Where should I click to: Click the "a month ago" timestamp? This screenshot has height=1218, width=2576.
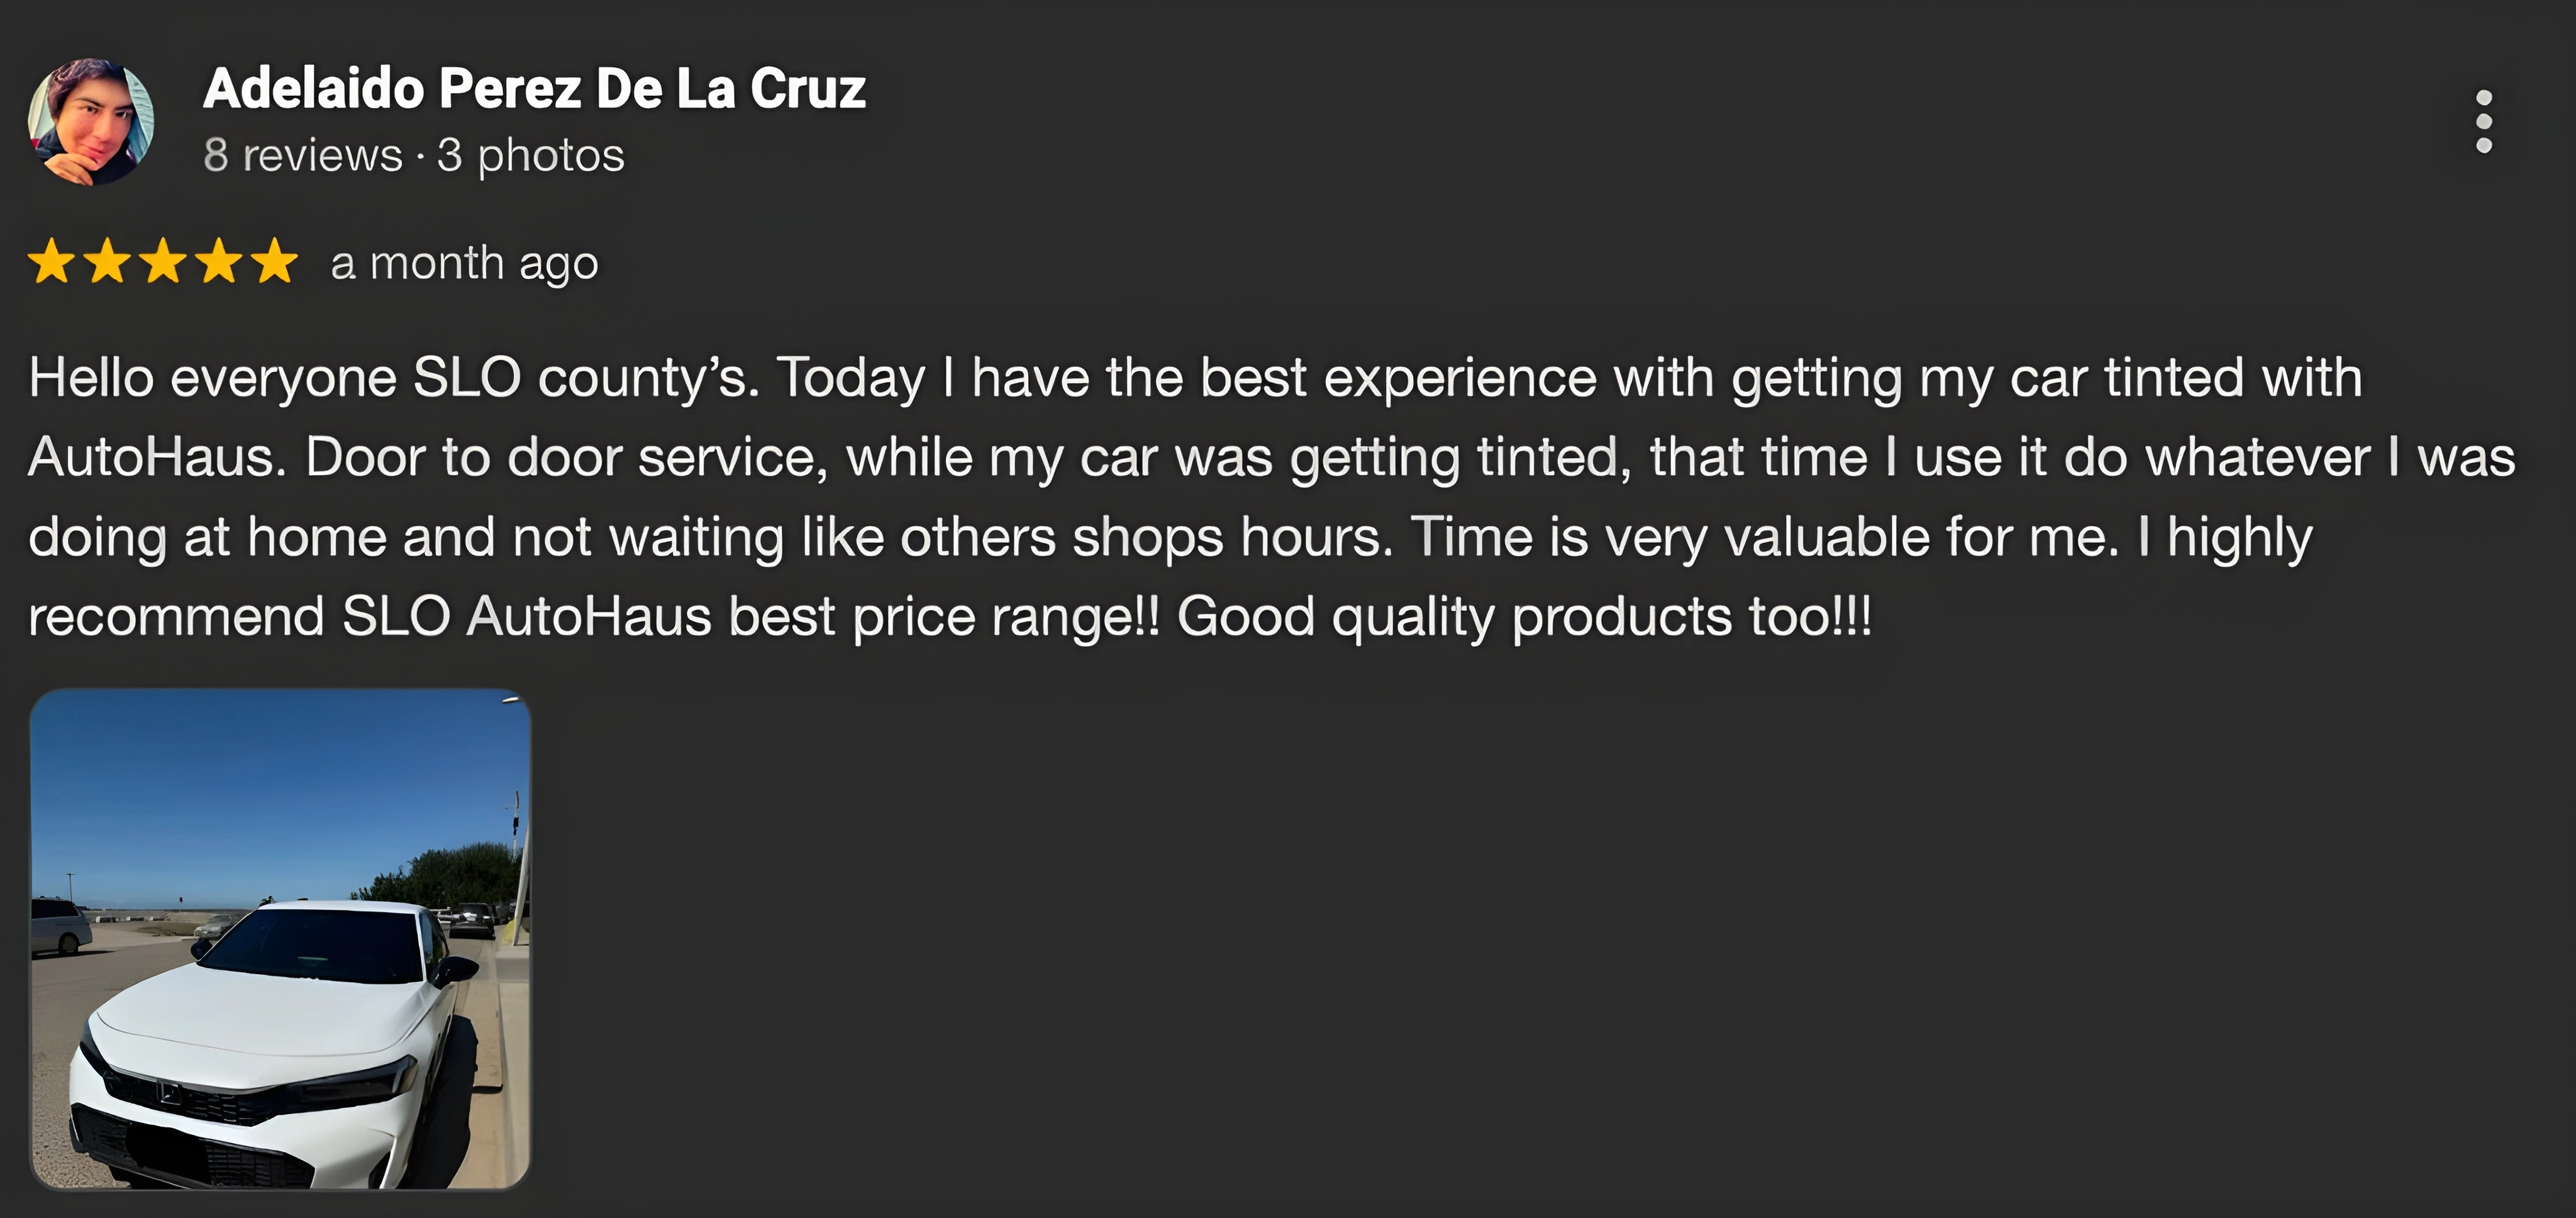464,263
